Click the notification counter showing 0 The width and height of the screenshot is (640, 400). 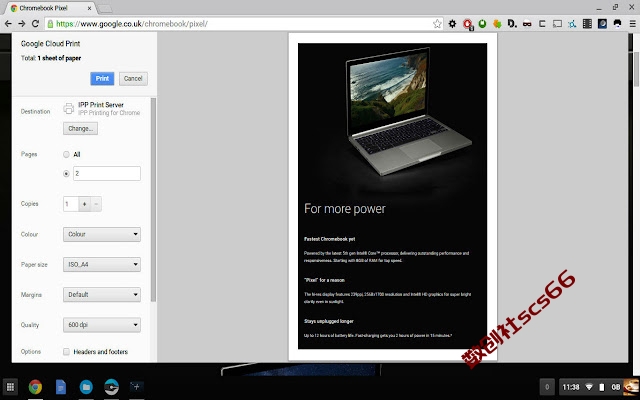click(x=547, y=387)
